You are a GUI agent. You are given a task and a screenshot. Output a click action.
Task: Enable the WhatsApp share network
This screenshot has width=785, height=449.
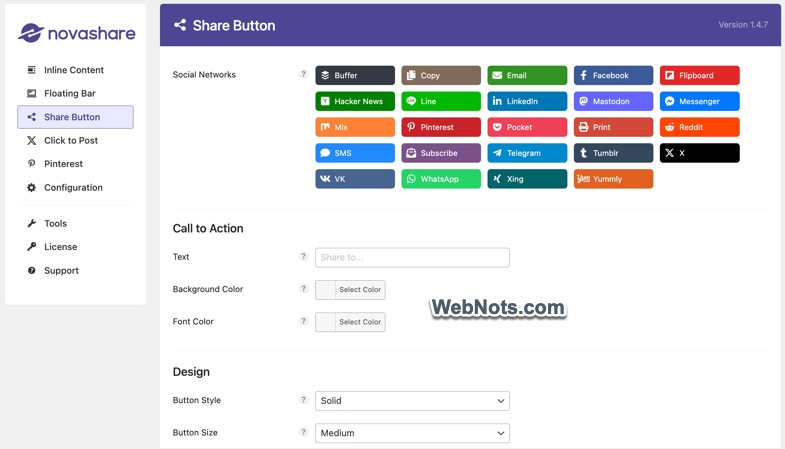pos(441,179)
